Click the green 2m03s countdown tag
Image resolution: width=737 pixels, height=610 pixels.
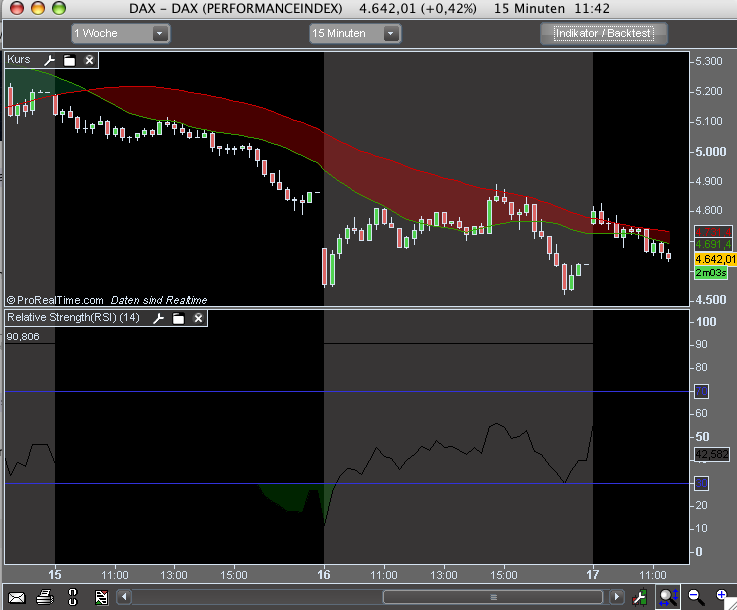tap(711, 273)
